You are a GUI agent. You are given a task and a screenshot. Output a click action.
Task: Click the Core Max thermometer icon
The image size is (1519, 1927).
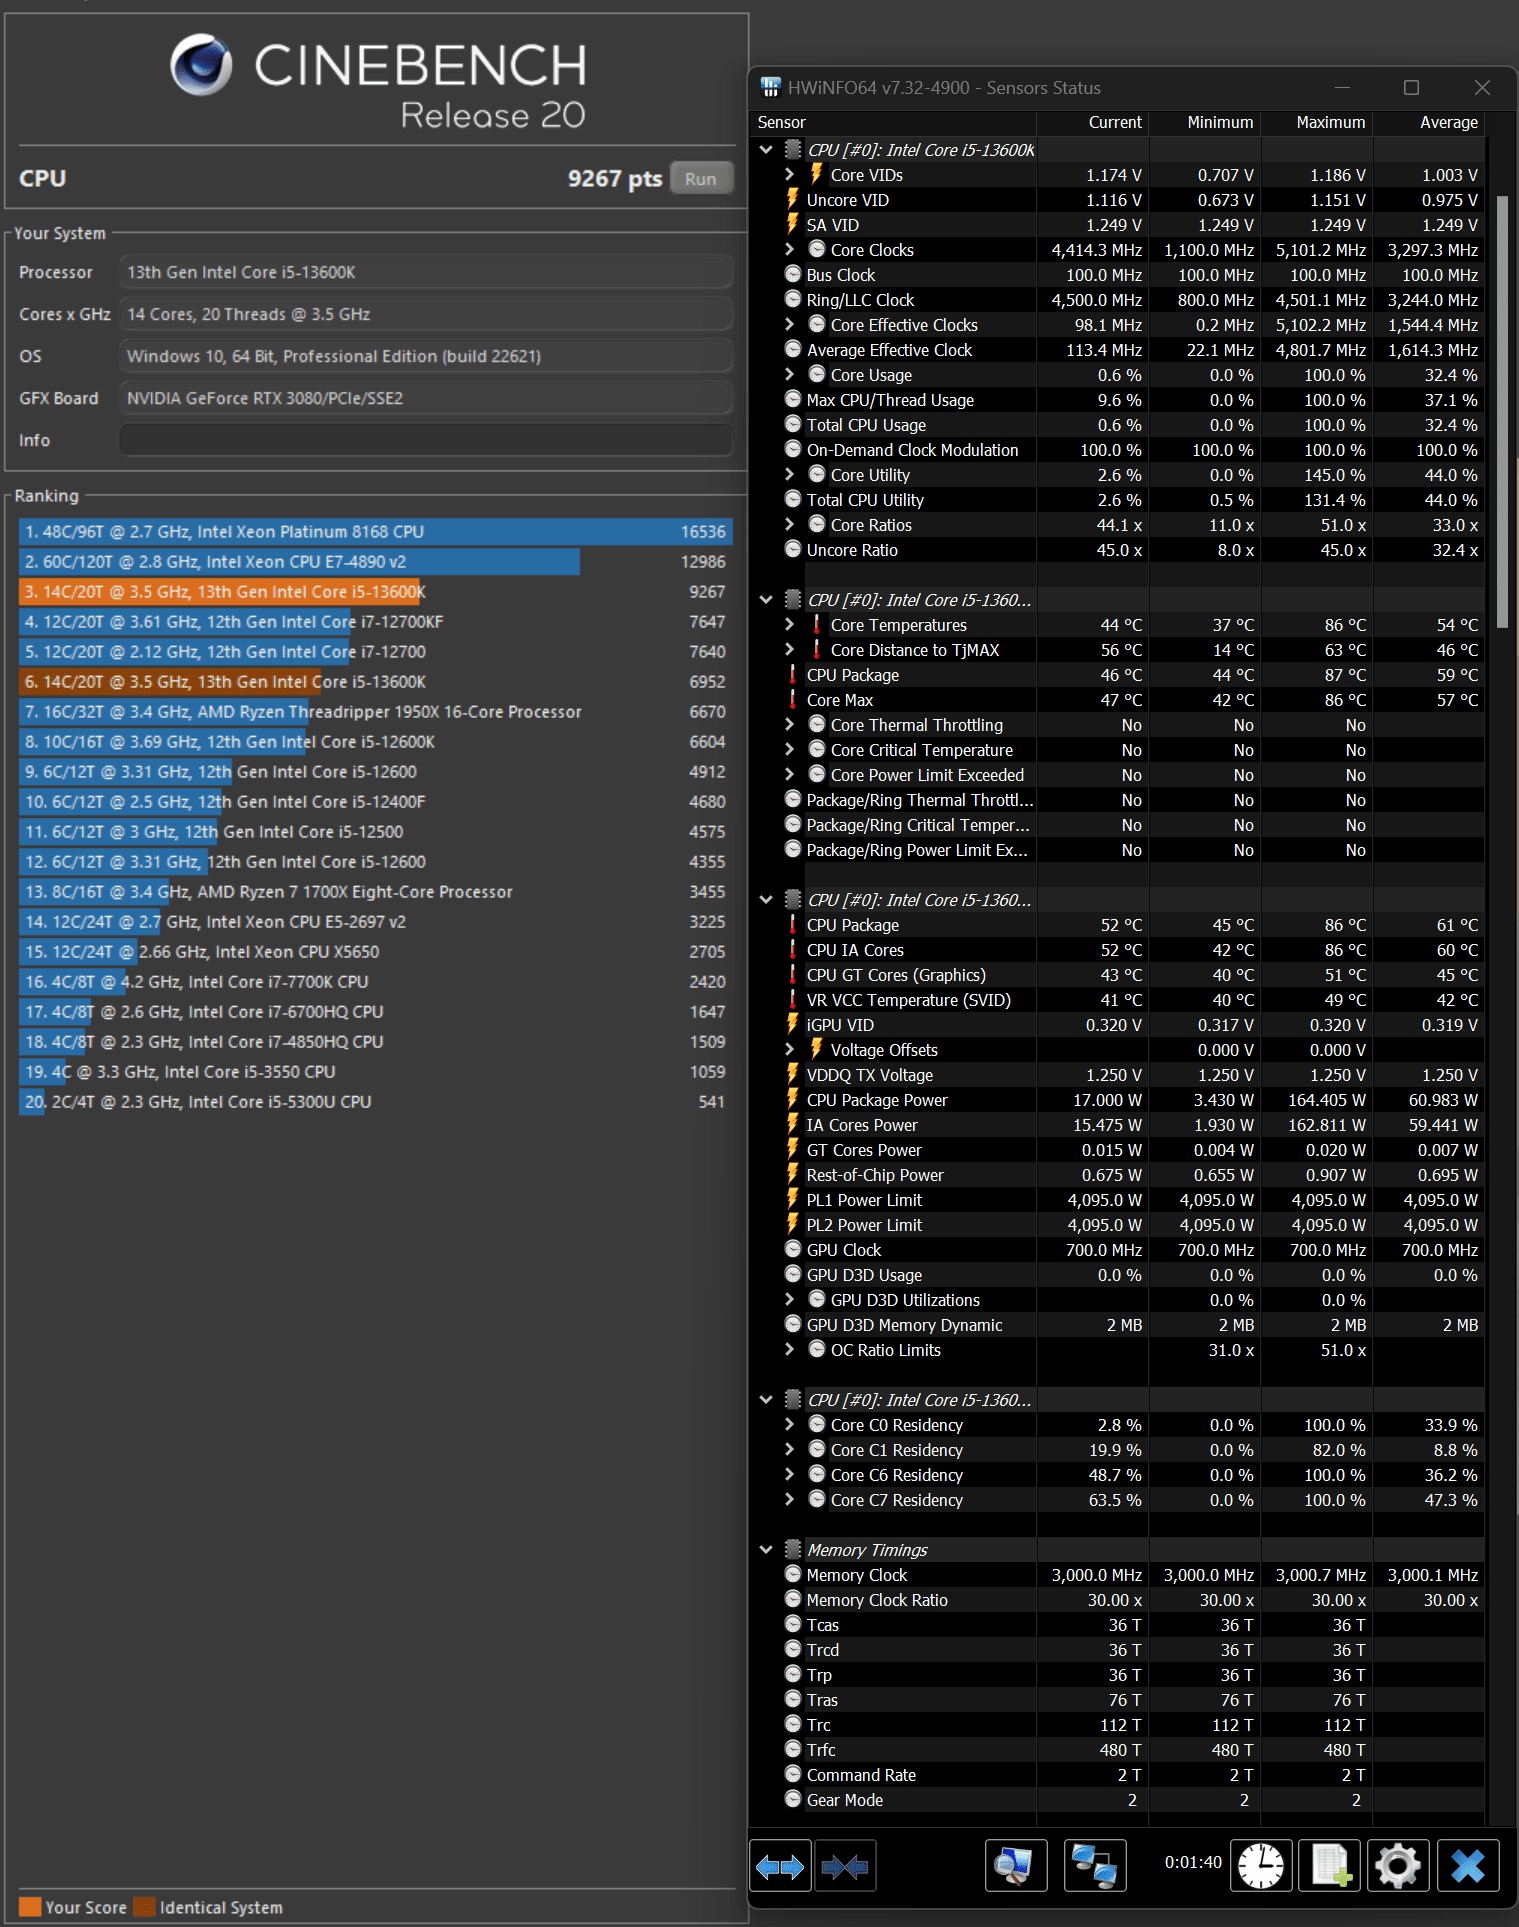tap(793, 700)
